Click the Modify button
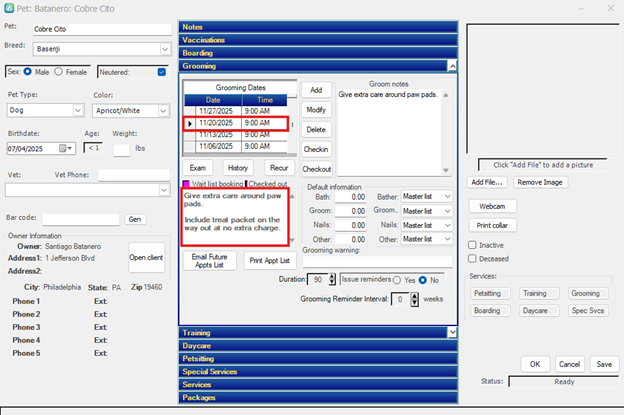 316,110
